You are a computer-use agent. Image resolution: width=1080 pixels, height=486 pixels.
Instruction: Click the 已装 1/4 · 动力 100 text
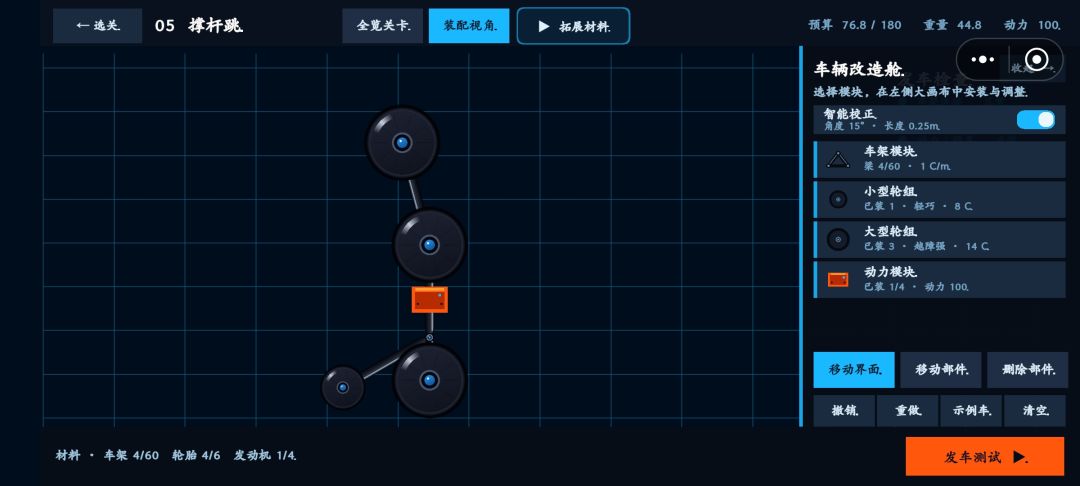[x=917, y=286]
